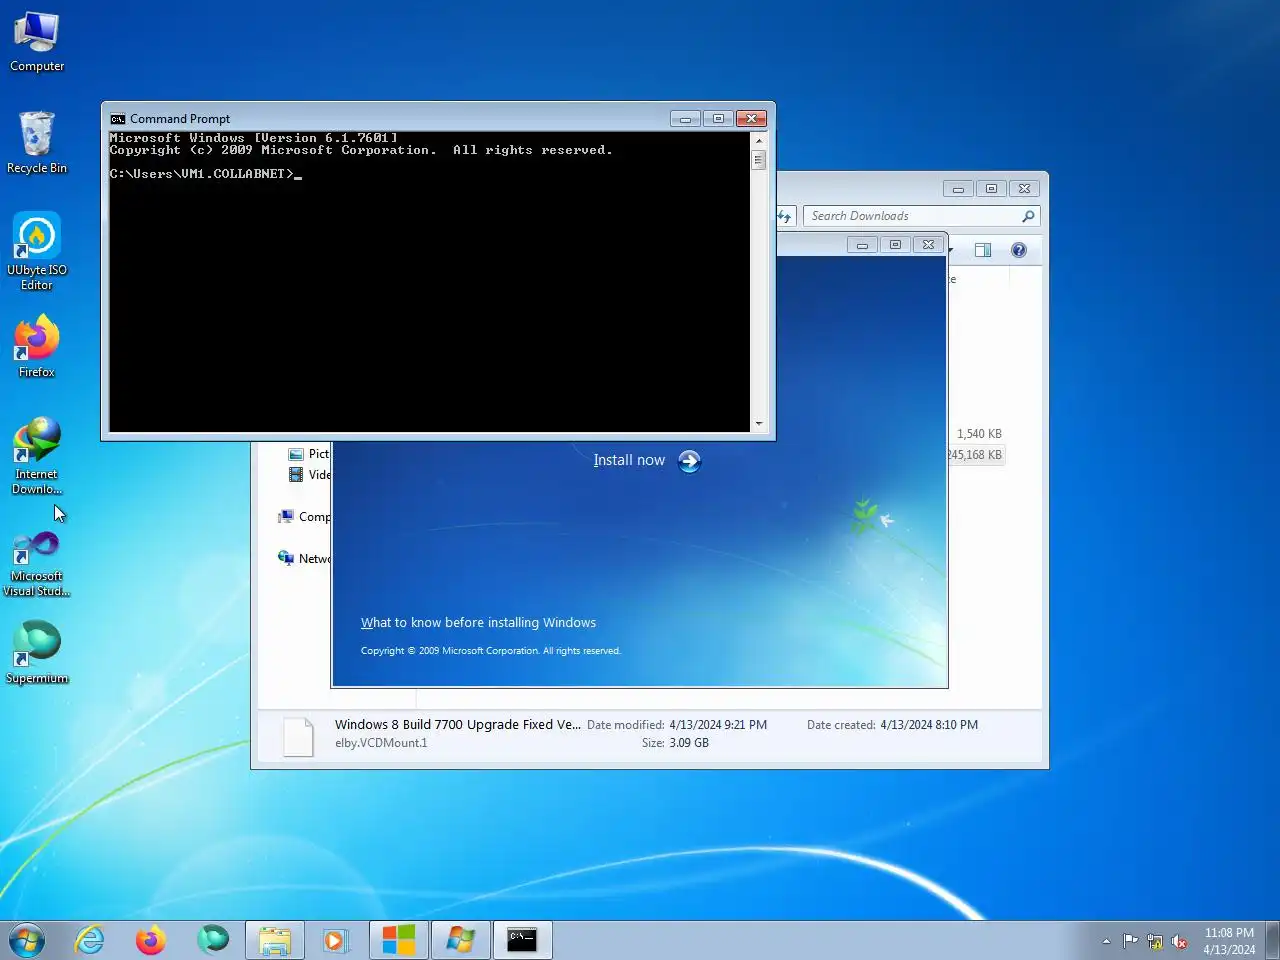This screenshot has height=960, width=1280.
Task: Select Network in Explorer navigation pane
Action: click(x=304, y=559)
